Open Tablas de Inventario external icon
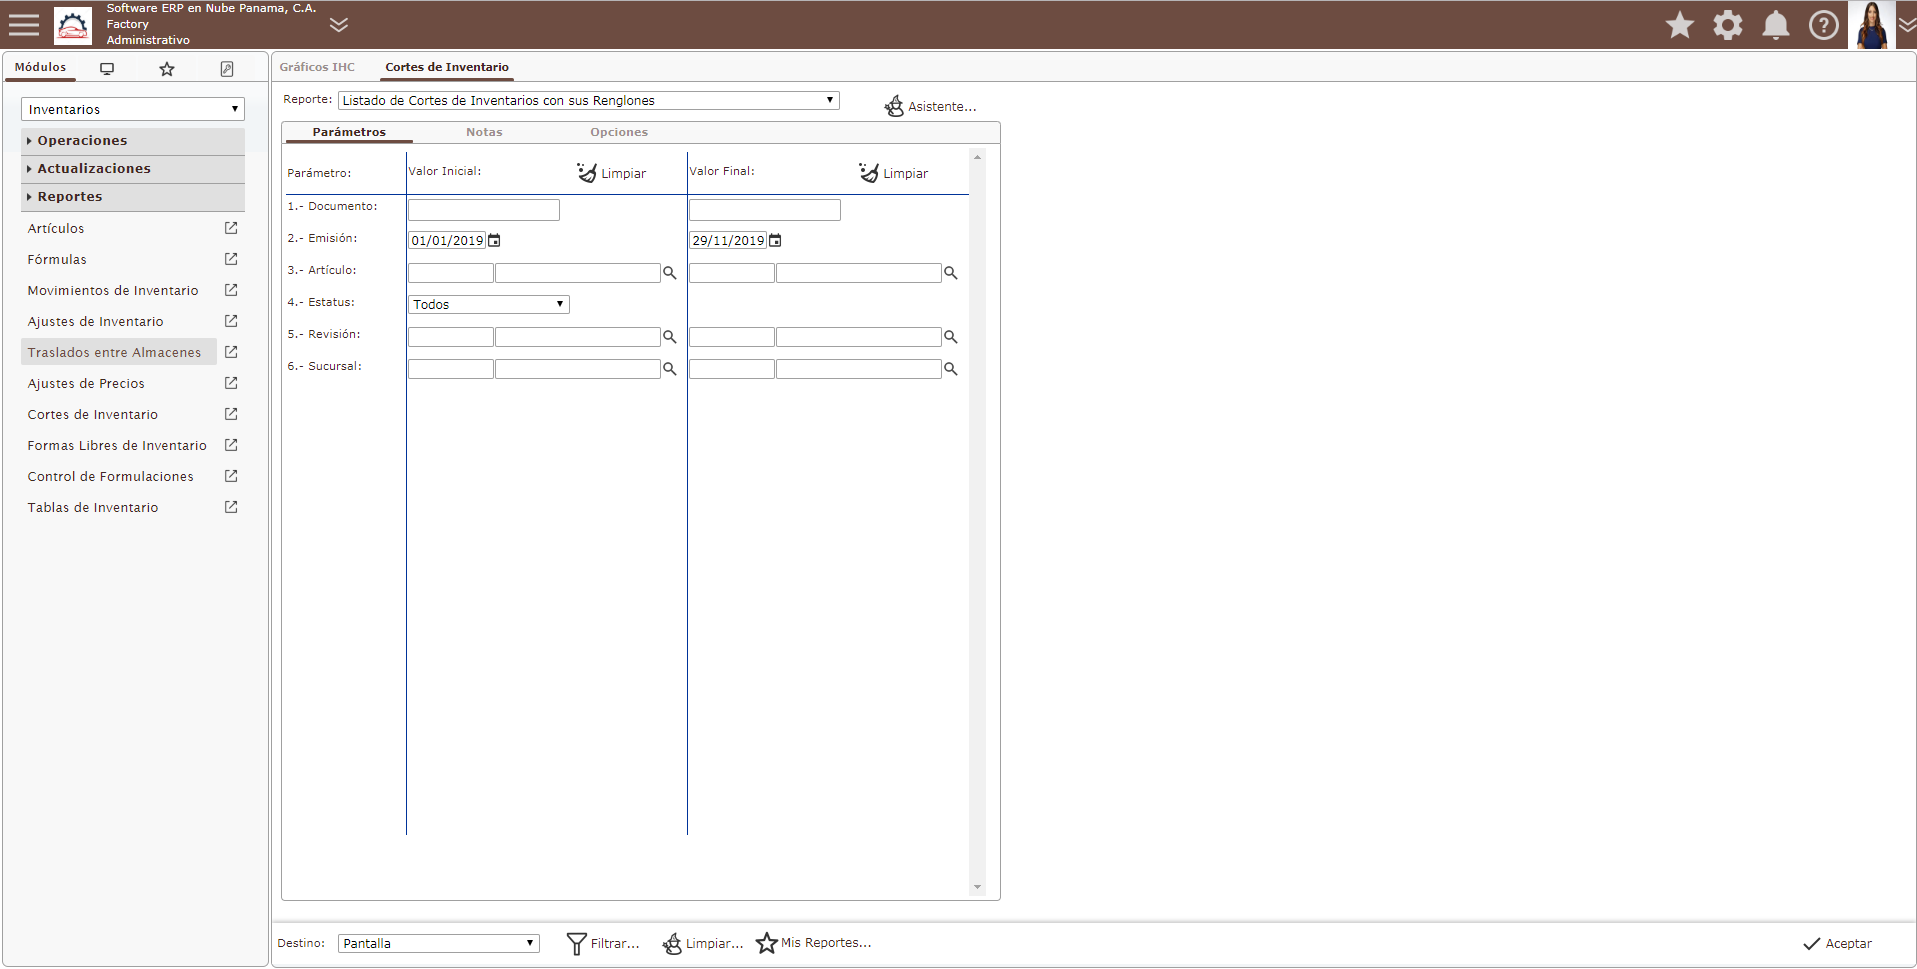 pos(231,507)
